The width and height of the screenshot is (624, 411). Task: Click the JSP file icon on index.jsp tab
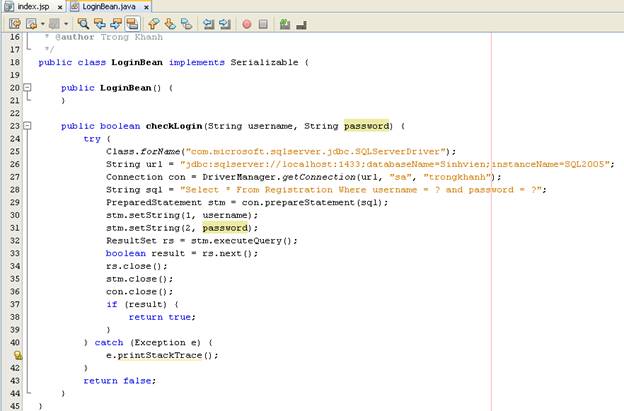pyautogui.click(x=9, y=6)
